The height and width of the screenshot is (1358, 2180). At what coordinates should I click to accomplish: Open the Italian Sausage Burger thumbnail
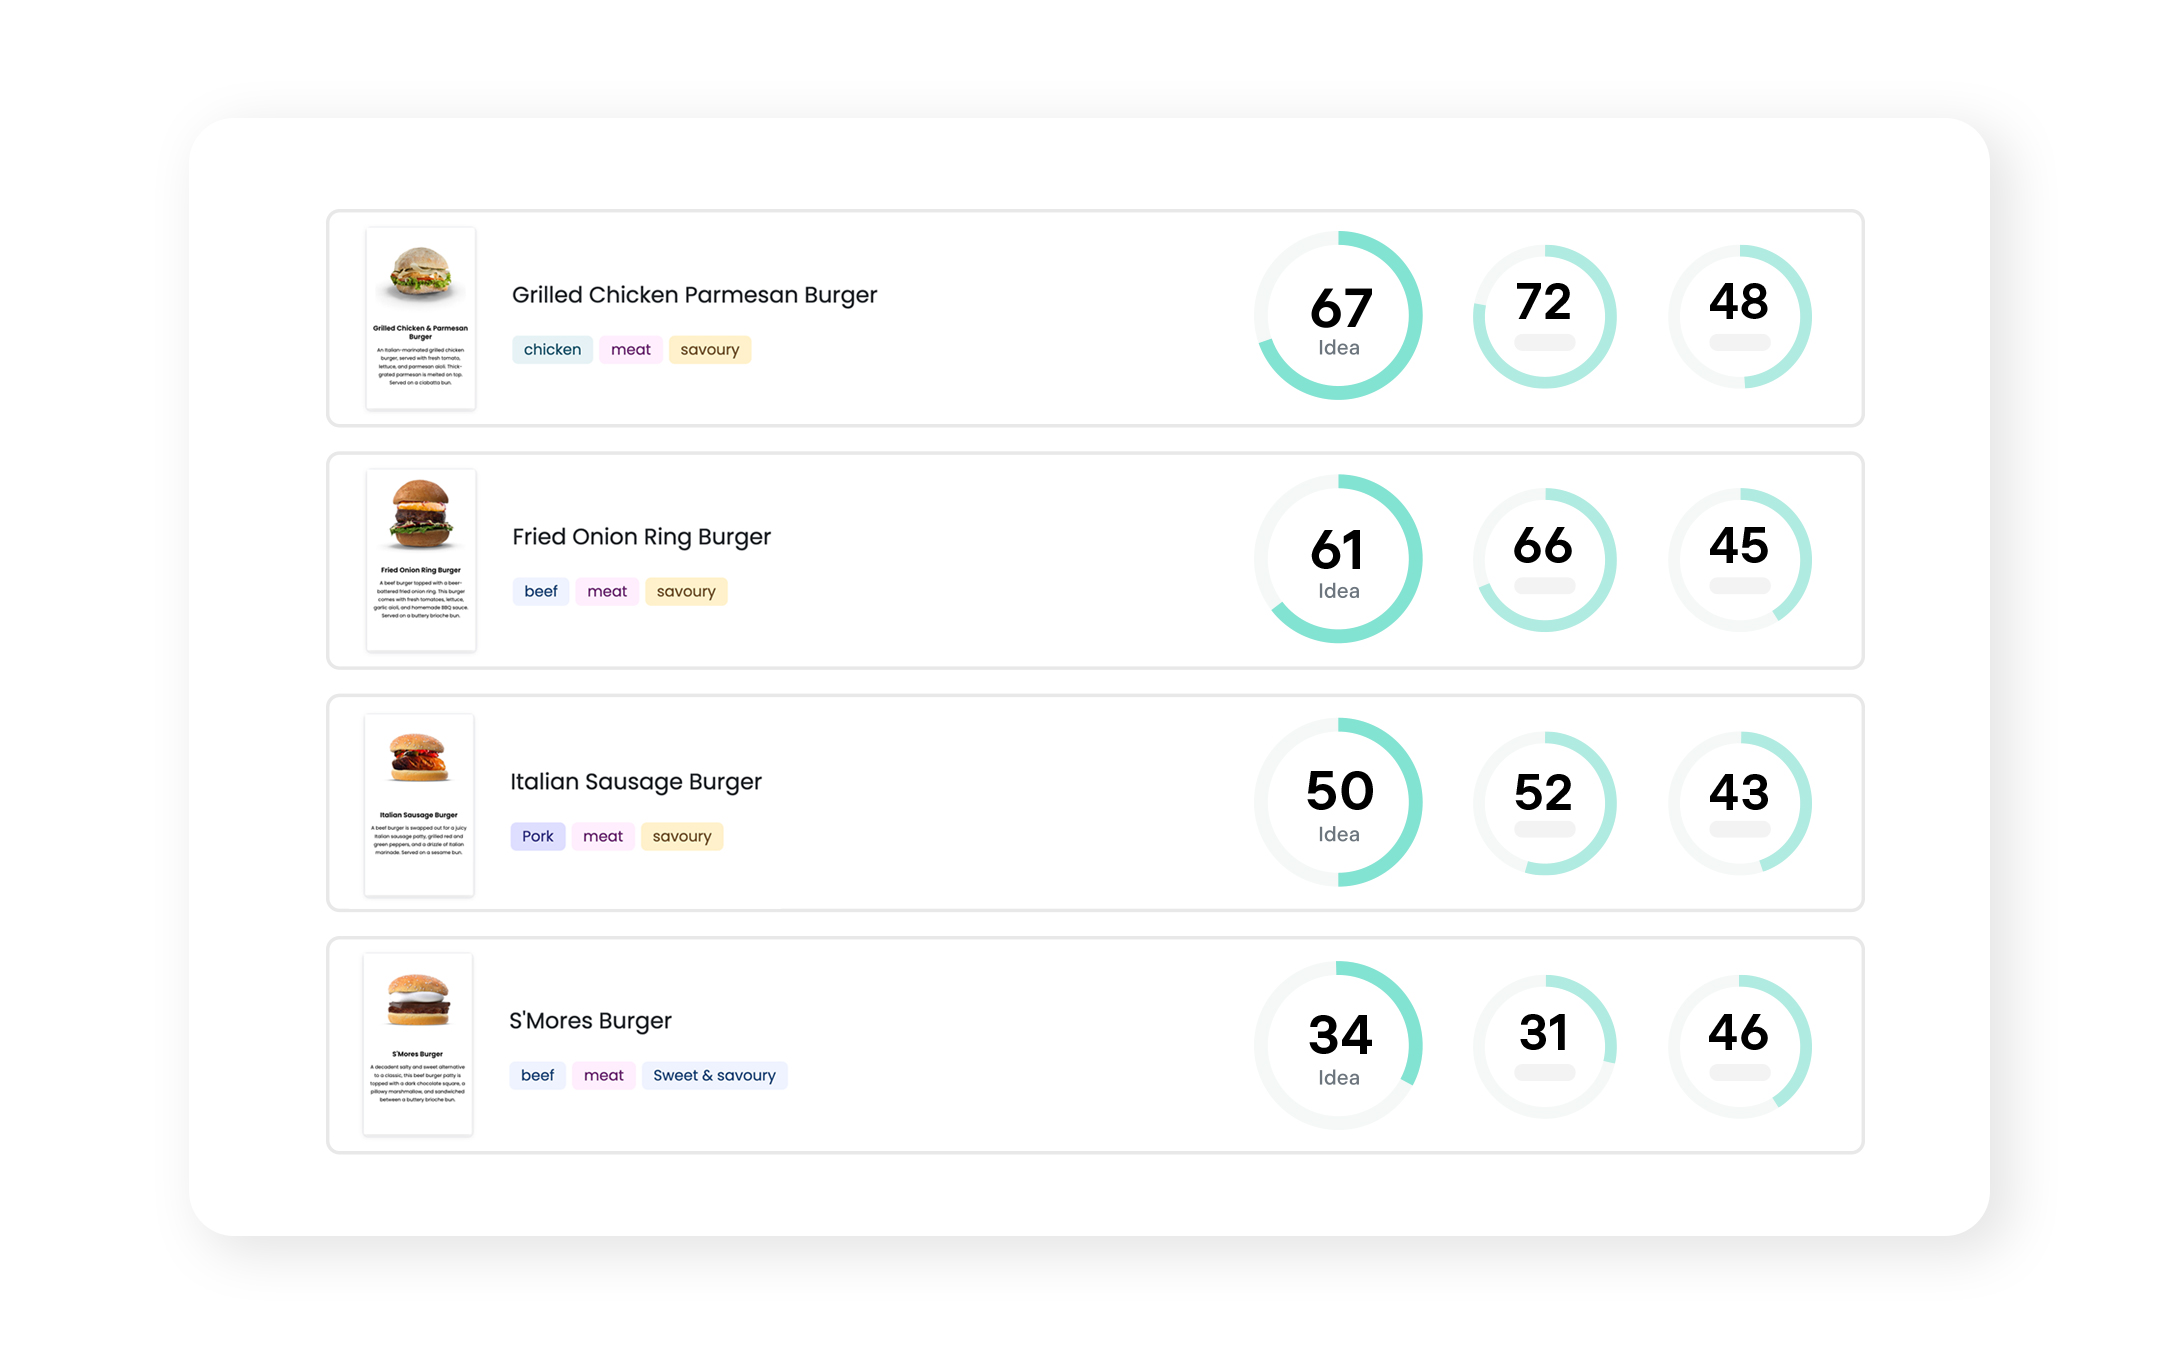pos(419,804)
